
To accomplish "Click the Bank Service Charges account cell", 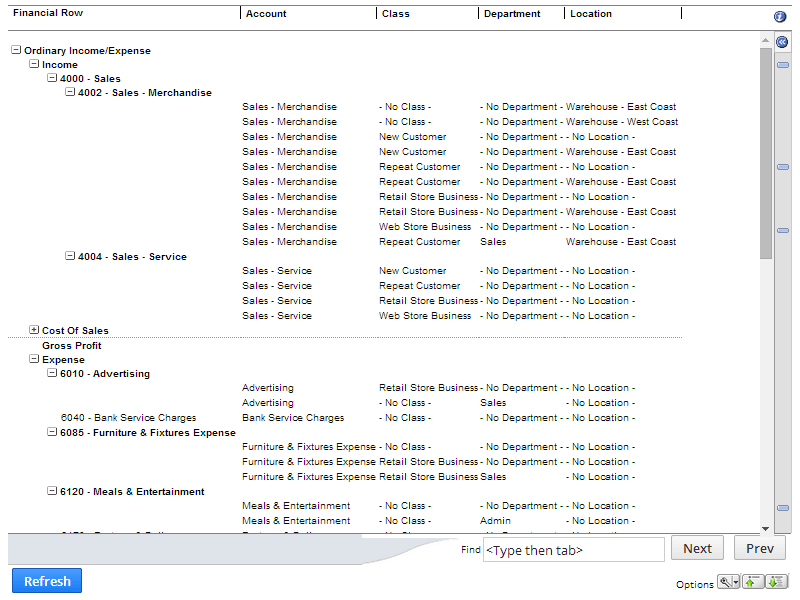I will (293, 418).
